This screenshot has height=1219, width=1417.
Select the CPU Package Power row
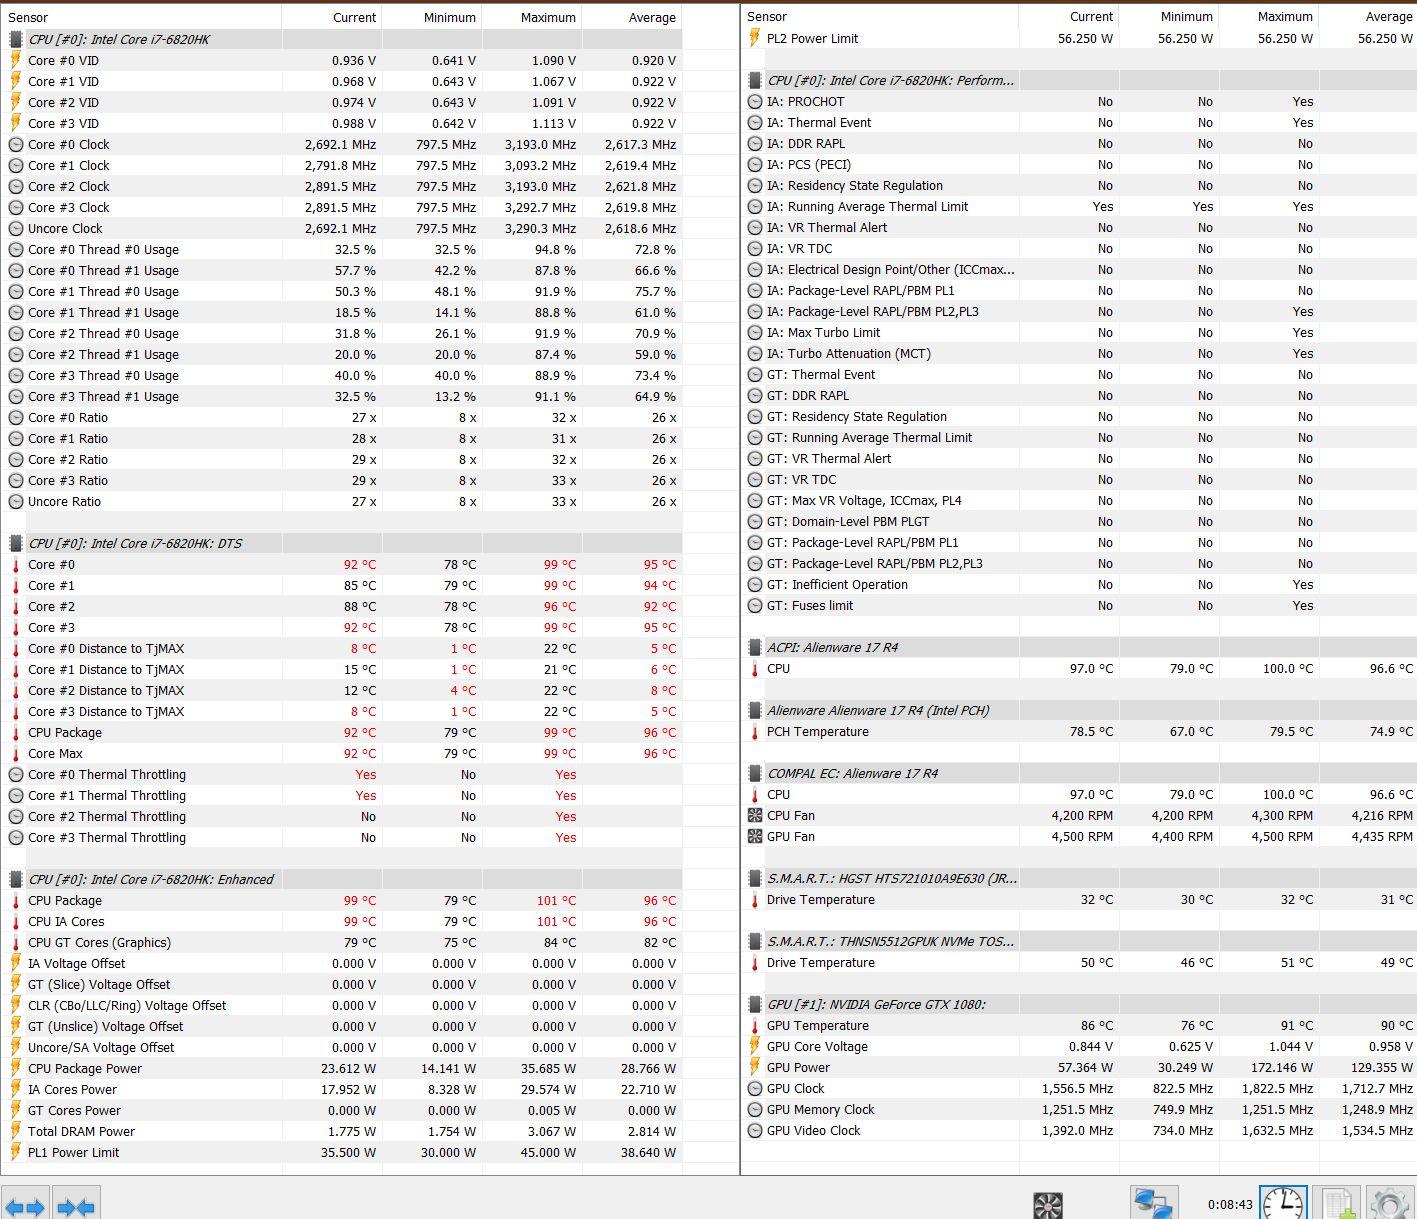pyautogui.click(x=85, y=1069)
